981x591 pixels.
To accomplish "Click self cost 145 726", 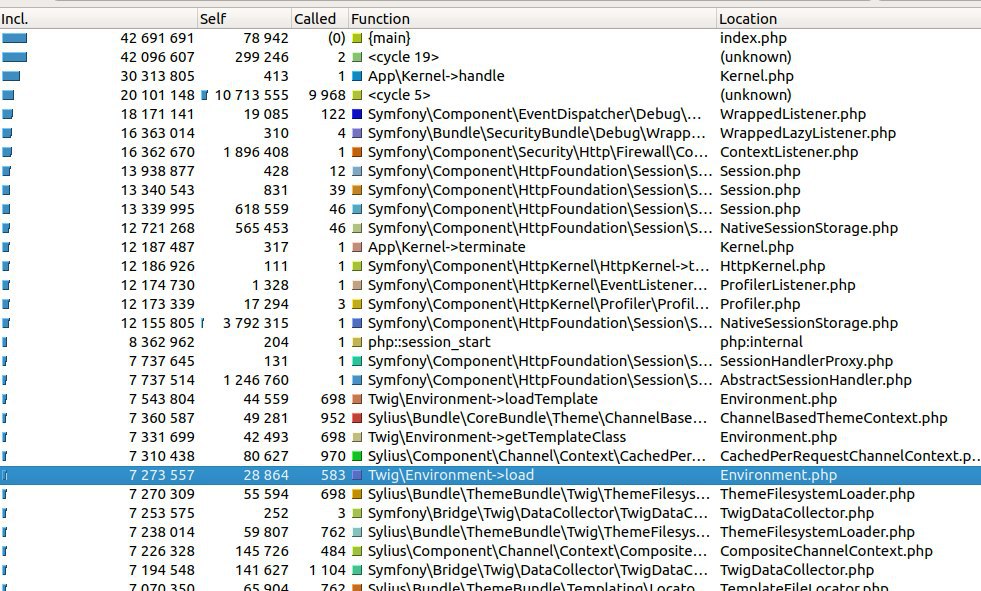I will [262, 551].
